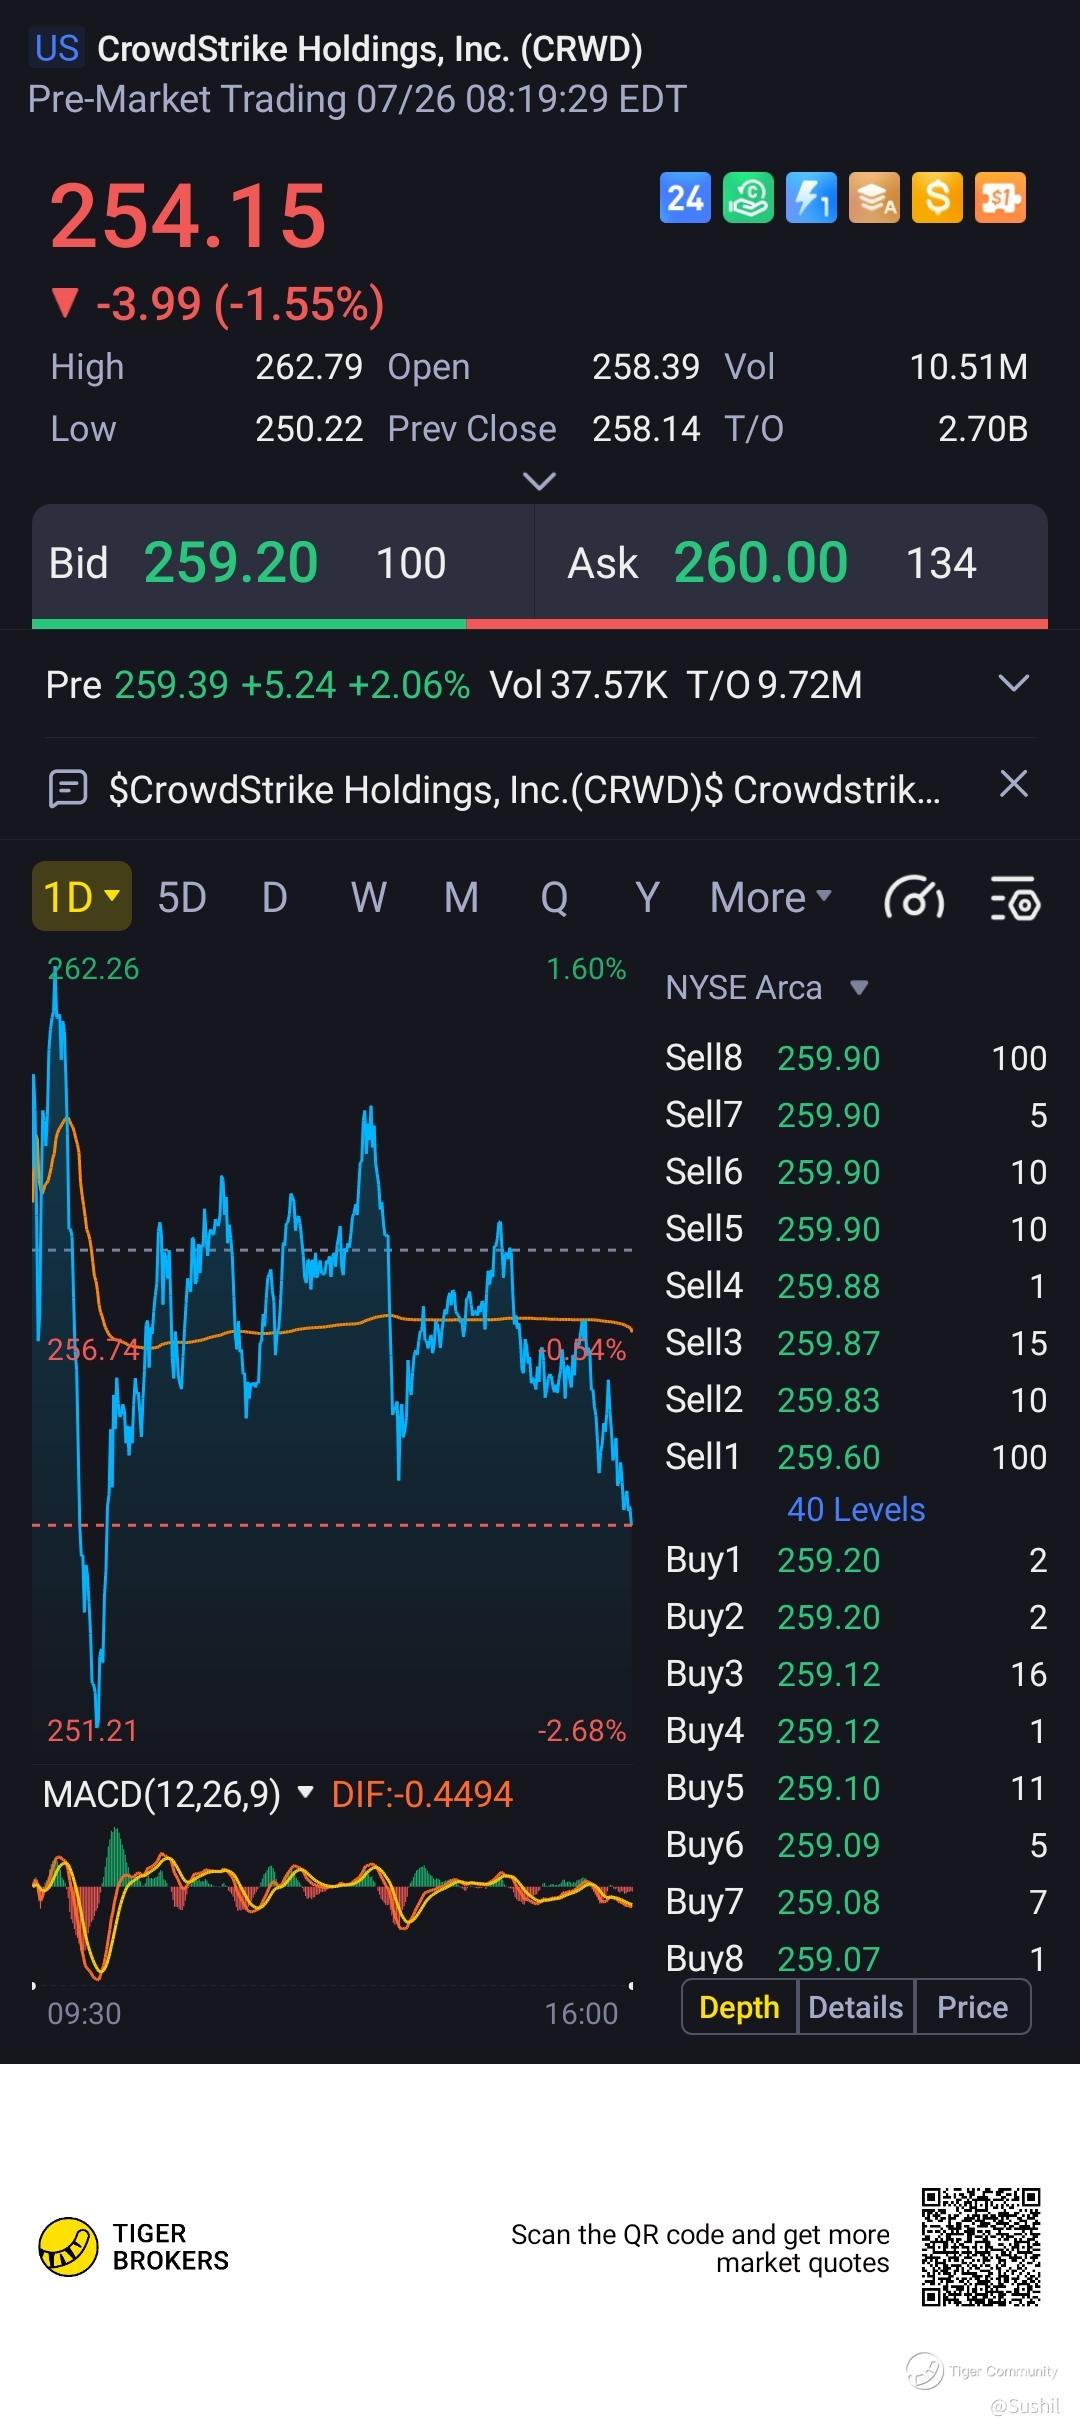The image size is (1080, 2431).
Task: Tap the Buy3 259.12 order row
Action: [x=856, y=1674]
